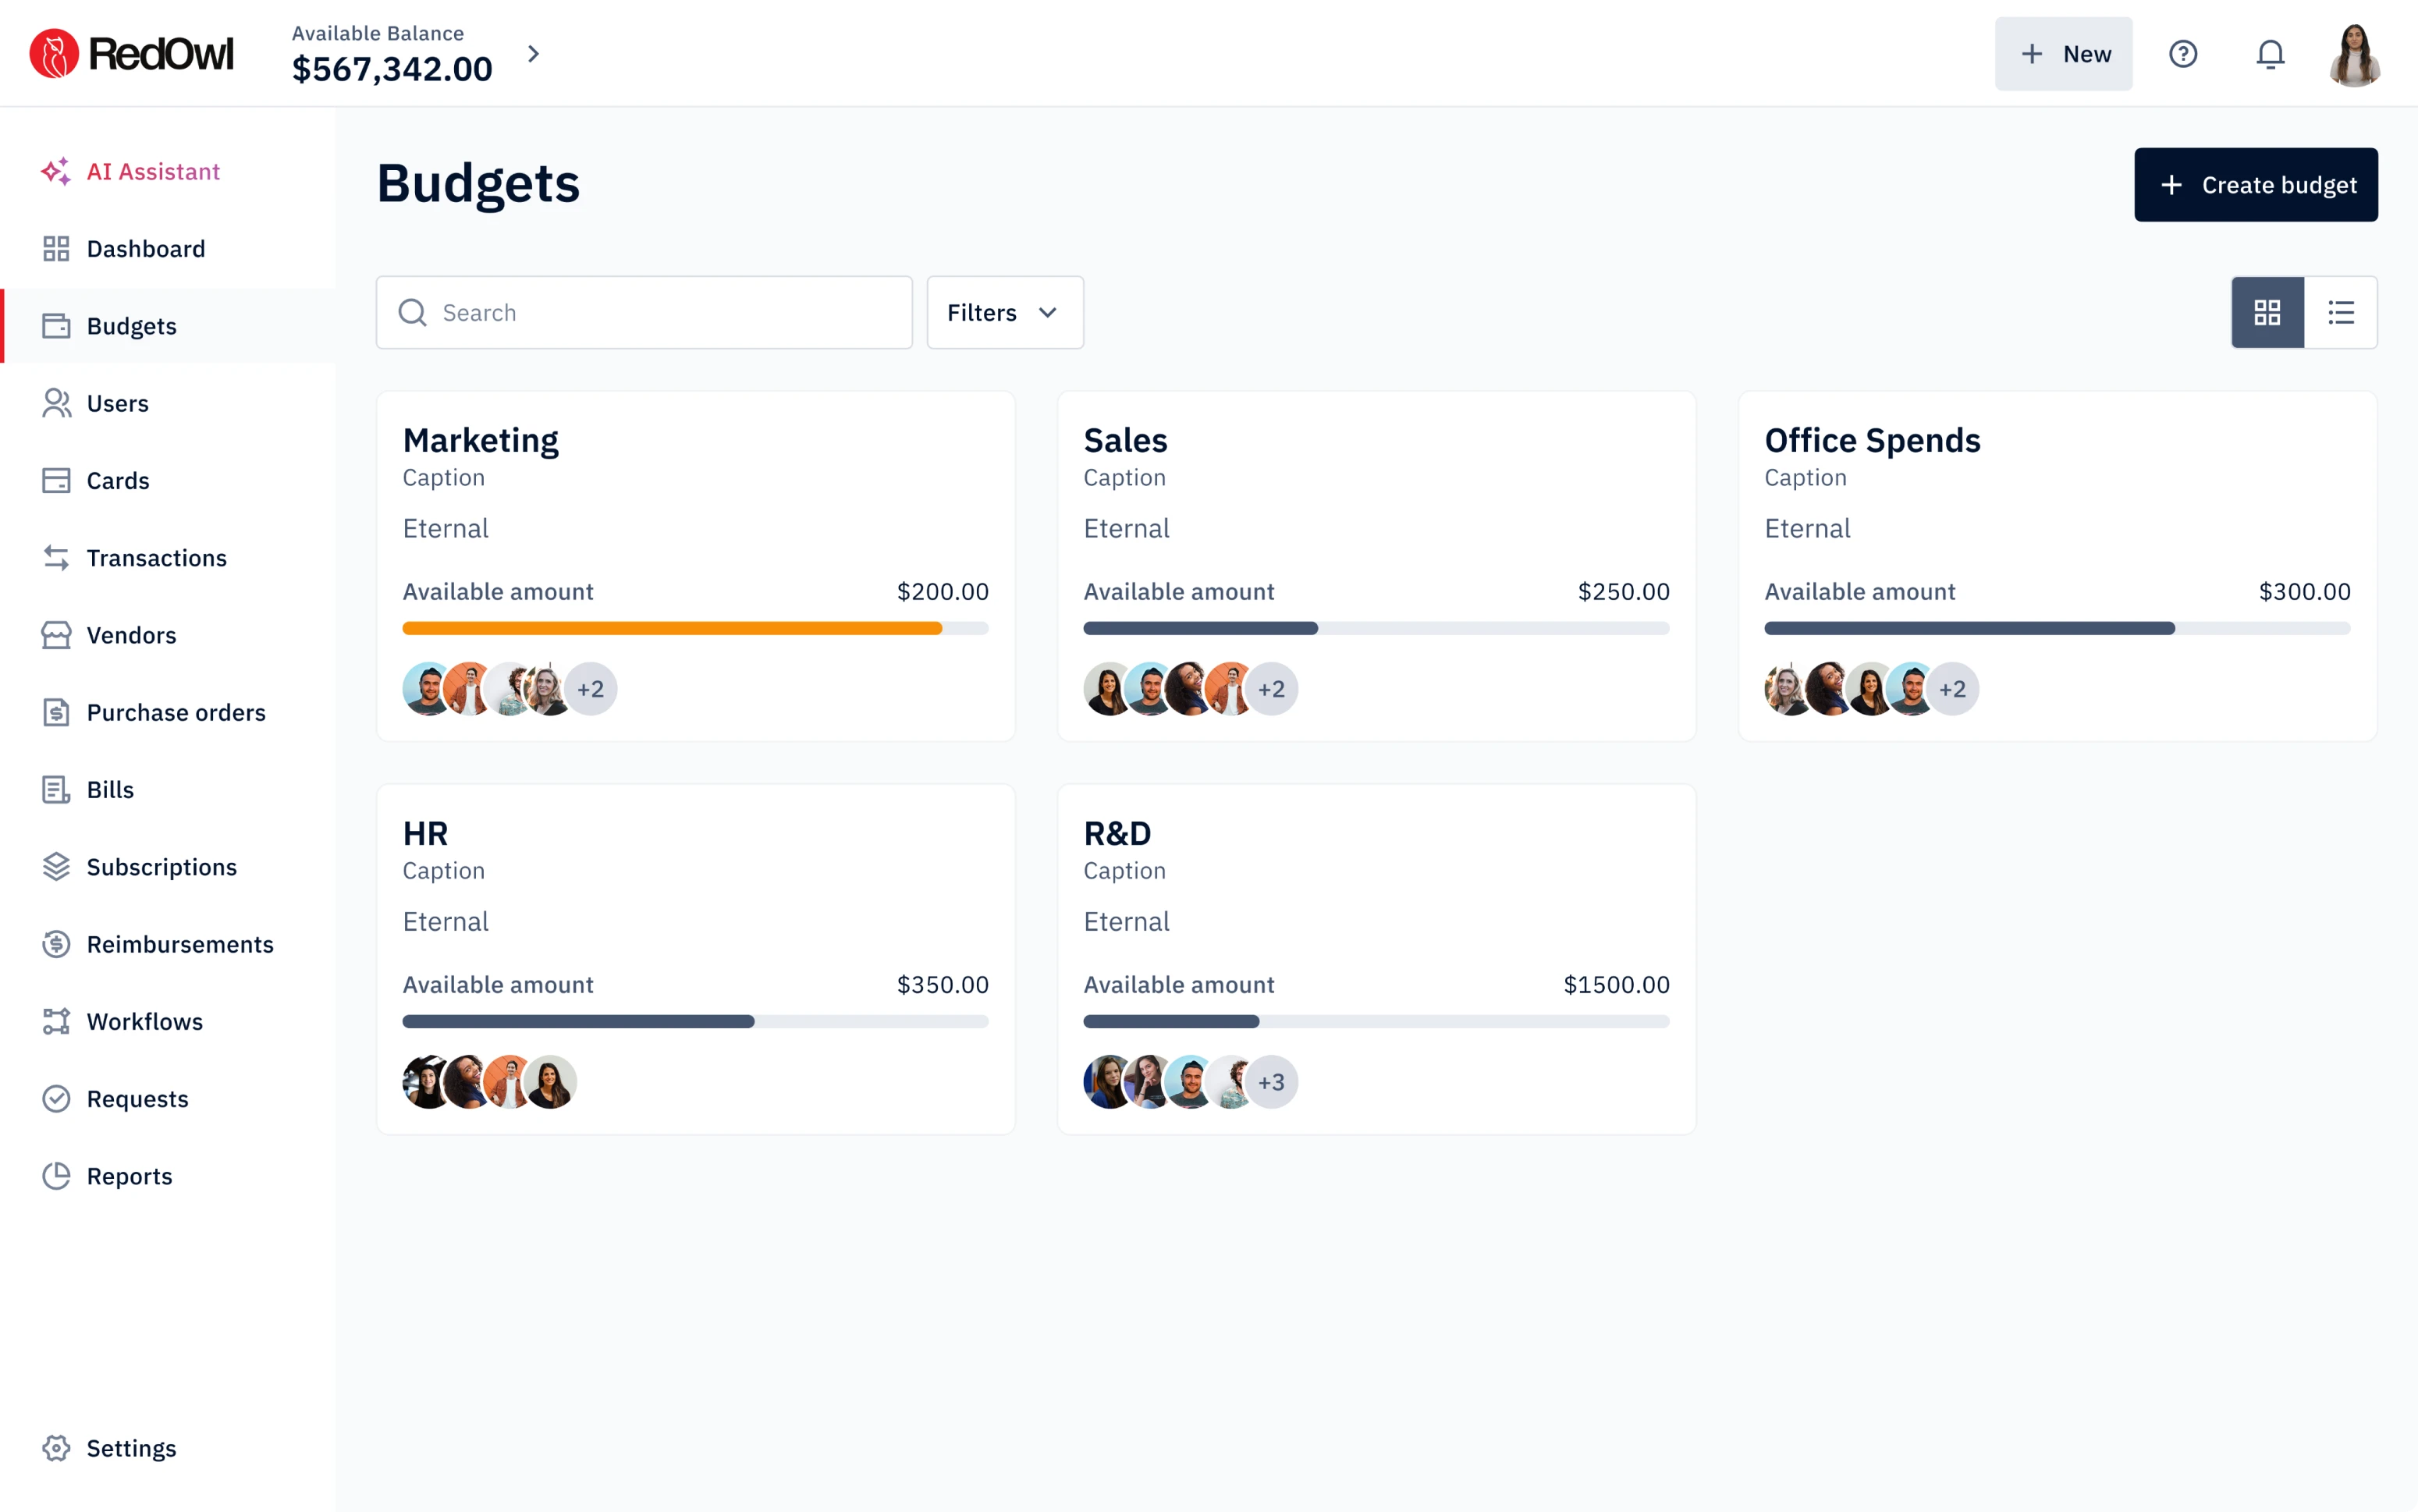Viewport: 2418px width, 1512px height.
Task: Click the Vendors storefront icon
Action: pos(56,635)
